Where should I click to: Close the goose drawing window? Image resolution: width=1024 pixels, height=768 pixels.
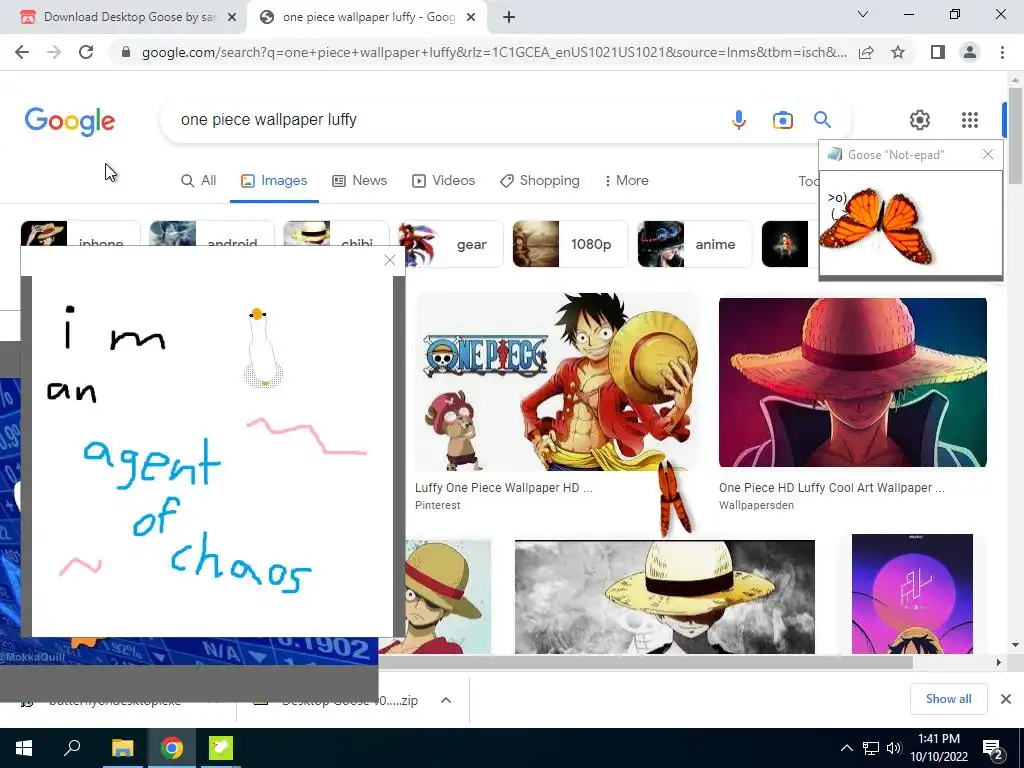coord(390,260)
